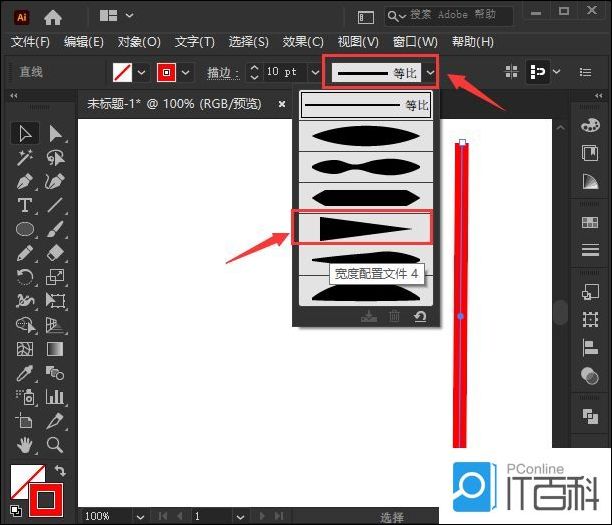Image resolution: width=612 pixels, height=525 pixels.
Task: Select the Line Segment tool
Action: pos(55,205)
